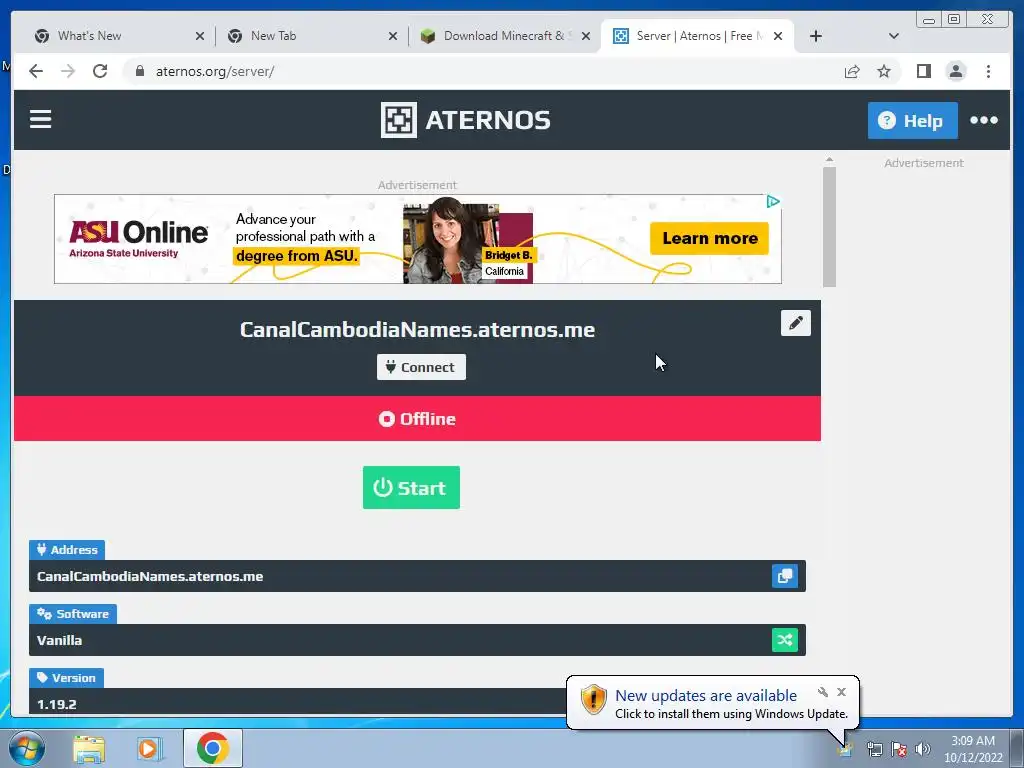The image size is (1024, 768).
Task: Focus the address bar URL
Action: click(x=215, y=71)
